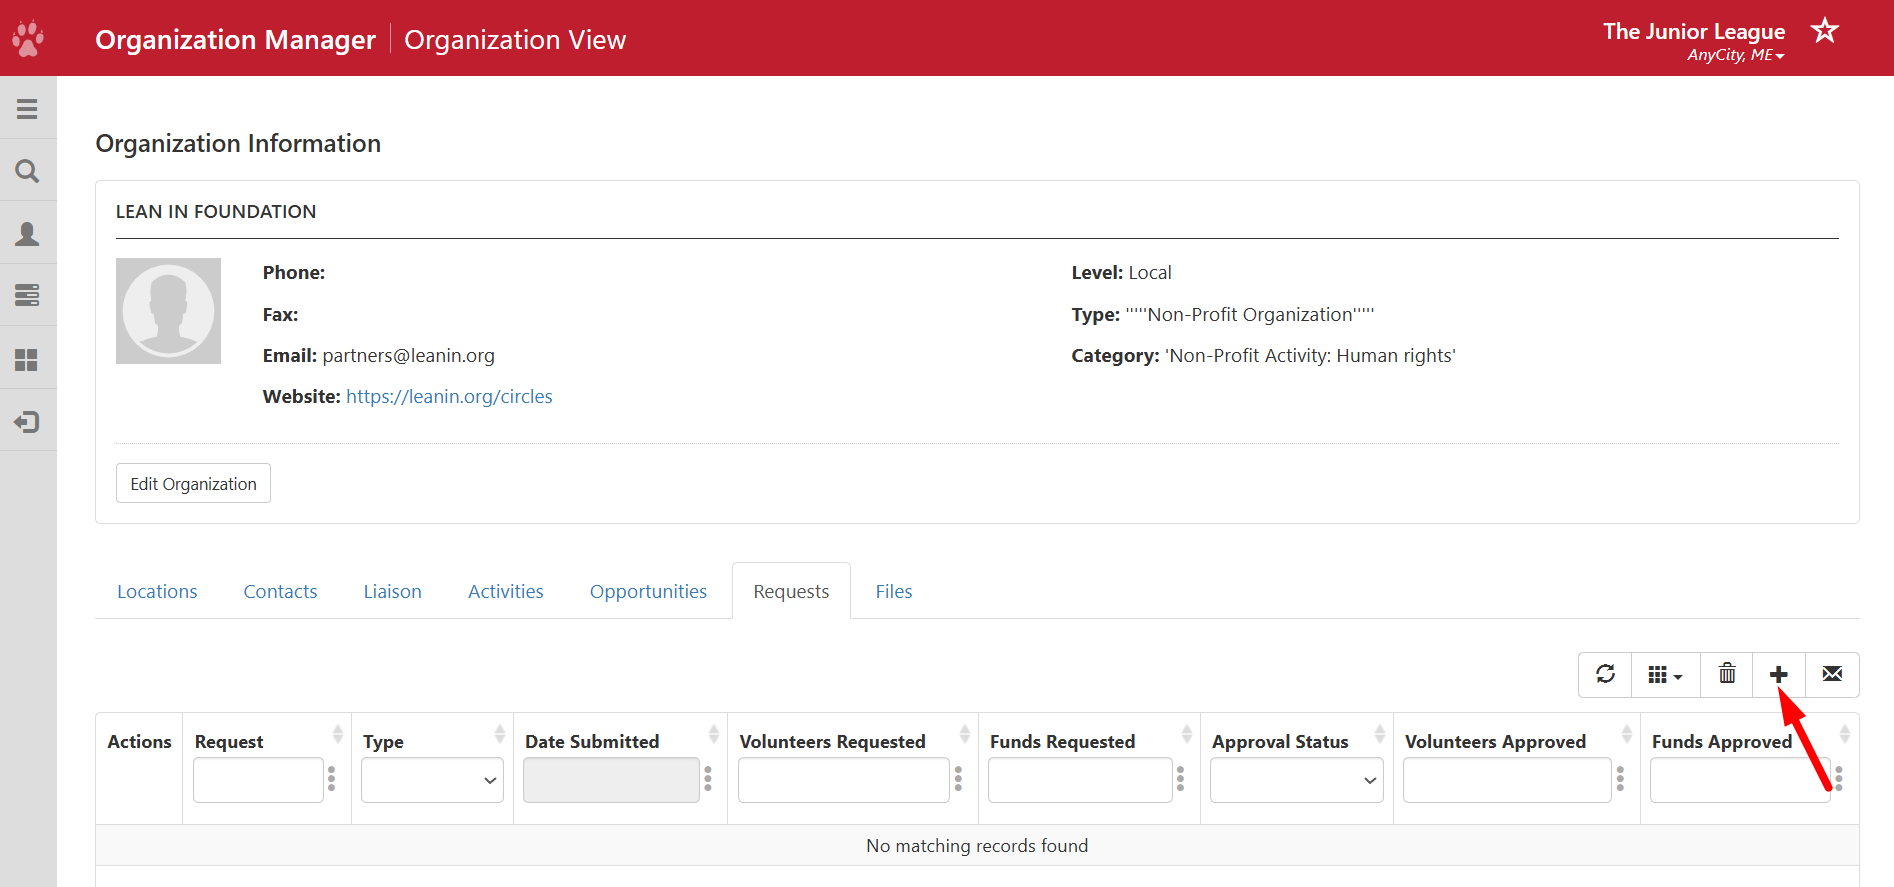Click the favorite star icon in the header

pos(1825,30)
